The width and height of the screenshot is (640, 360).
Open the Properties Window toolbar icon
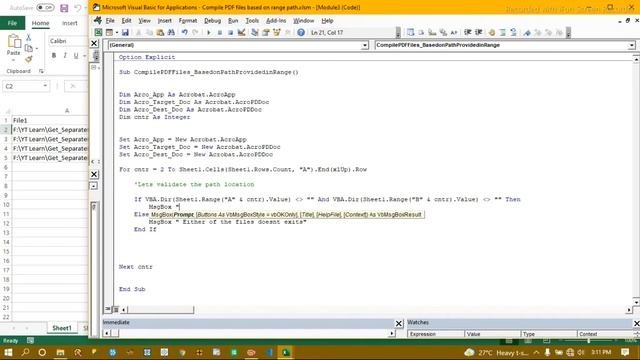click(x=266, y=32)
